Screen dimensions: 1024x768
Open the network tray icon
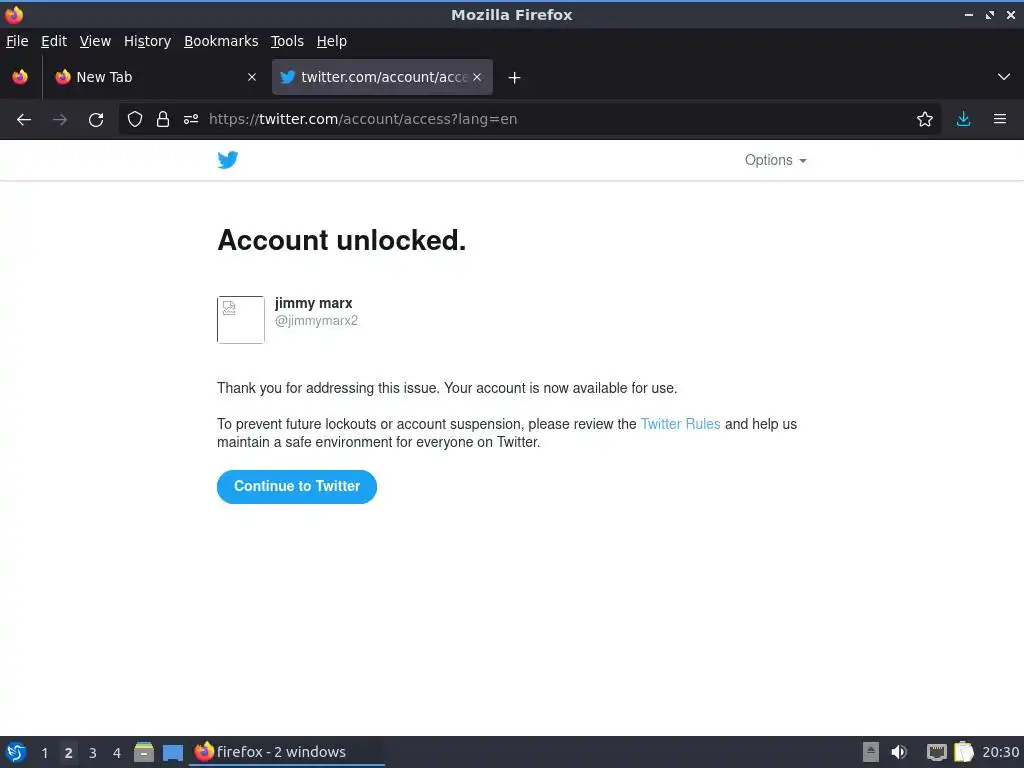(x=936, y=752)
